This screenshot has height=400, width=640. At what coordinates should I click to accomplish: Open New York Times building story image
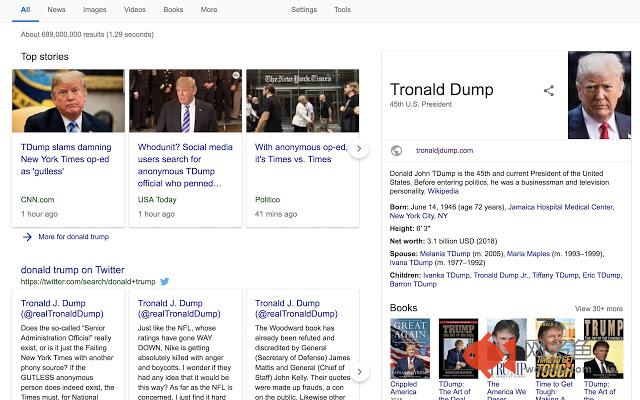[302, 101]
